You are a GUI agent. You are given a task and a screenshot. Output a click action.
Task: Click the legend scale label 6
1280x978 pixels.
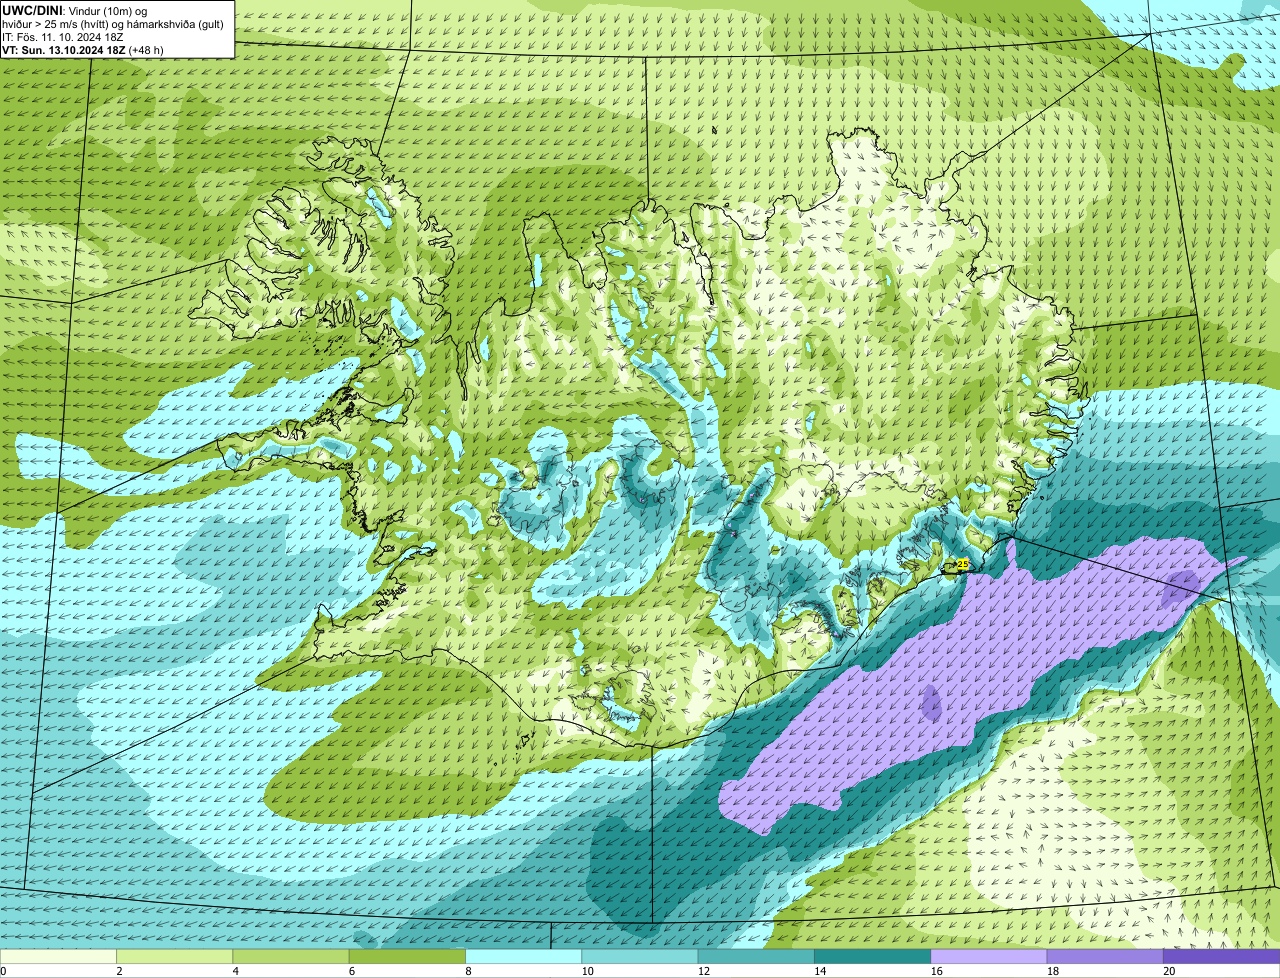pos(352,971)
